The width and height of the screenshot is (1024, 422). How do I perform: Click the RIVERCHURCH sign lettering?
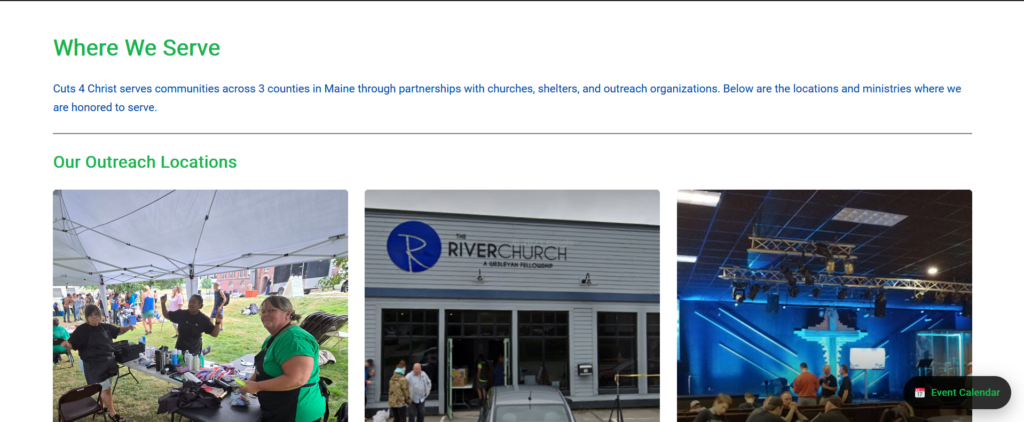(x=506, y=251)
